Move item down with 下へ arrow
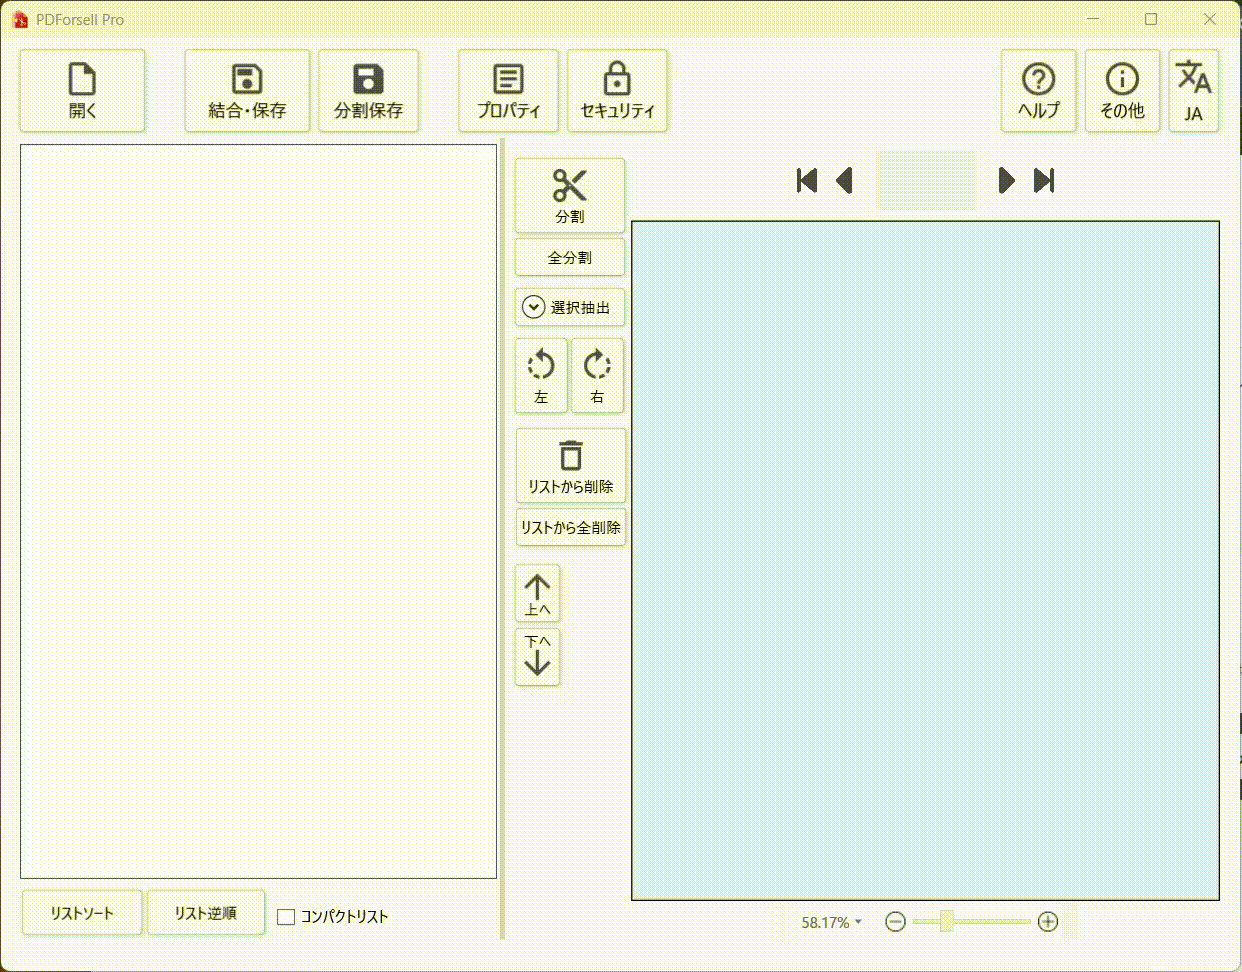 pyautogui.click(x=537, y=656)
